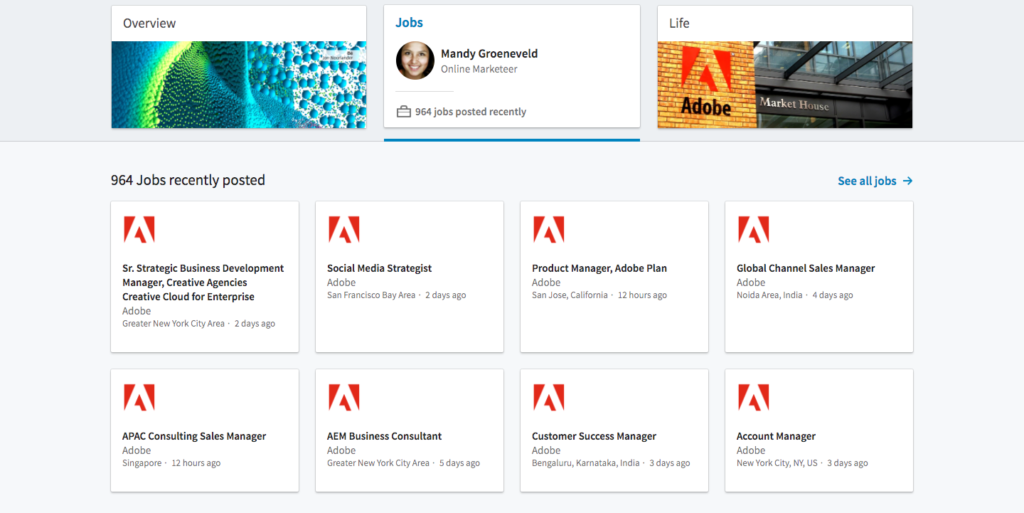Viewport: 1024px width, 513px height.
Task: Open the Account Manager job
Action: point(776,436)
